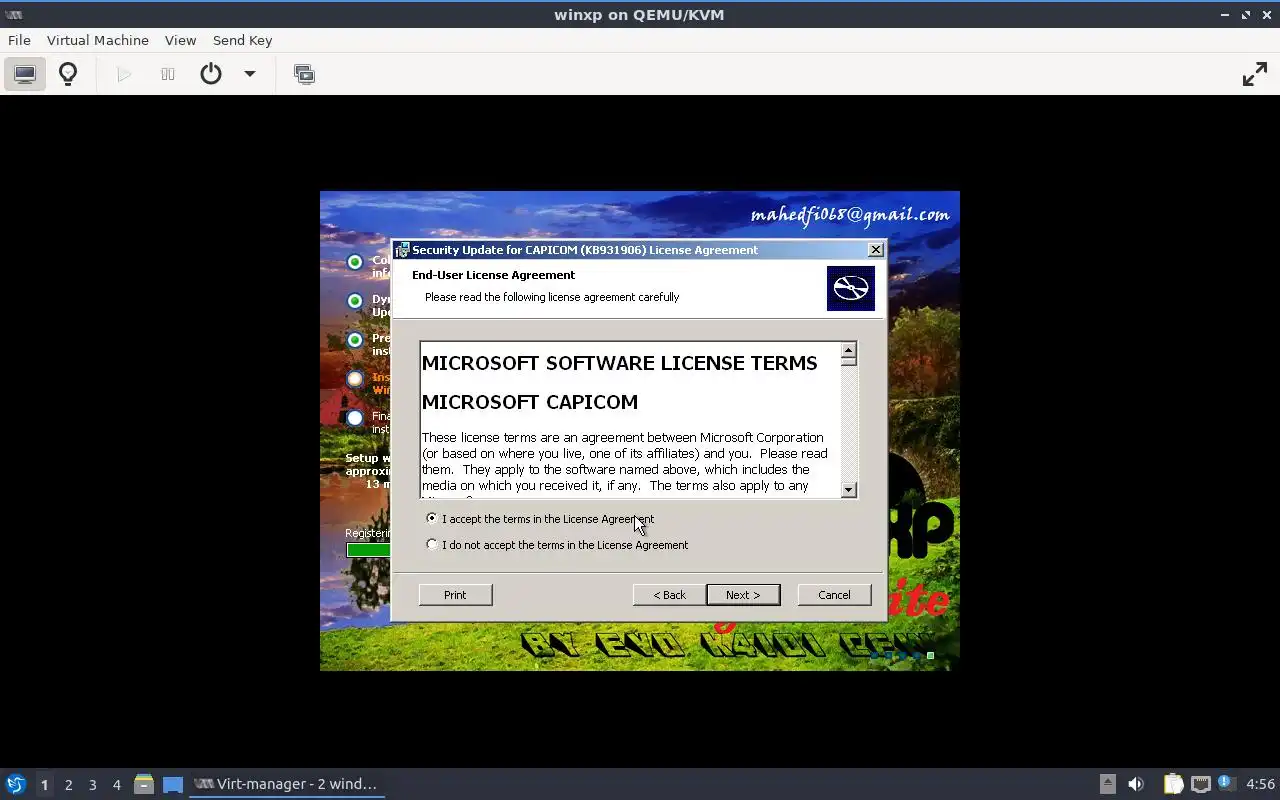Viewport: 1280px width, 800px height.
Task: Open the File menu
Action: 19,40
